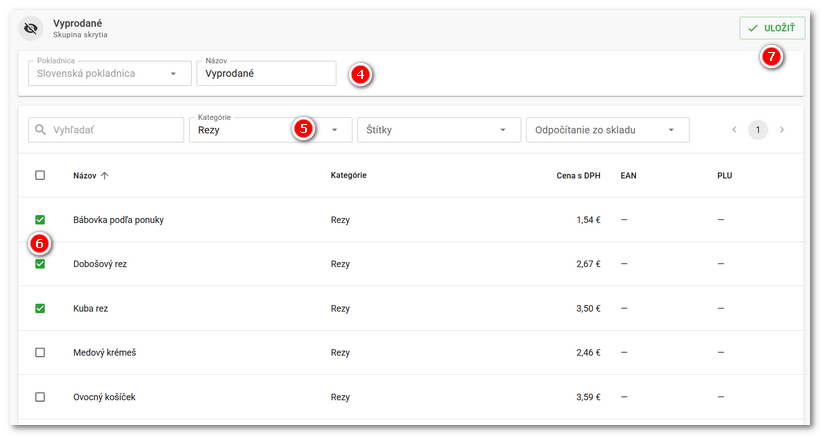The height and width of the screenshot is (436, 821).
Task: Uncheck Kuba rez checkbox
Action: pyautogui.click(x=40, y=308)
